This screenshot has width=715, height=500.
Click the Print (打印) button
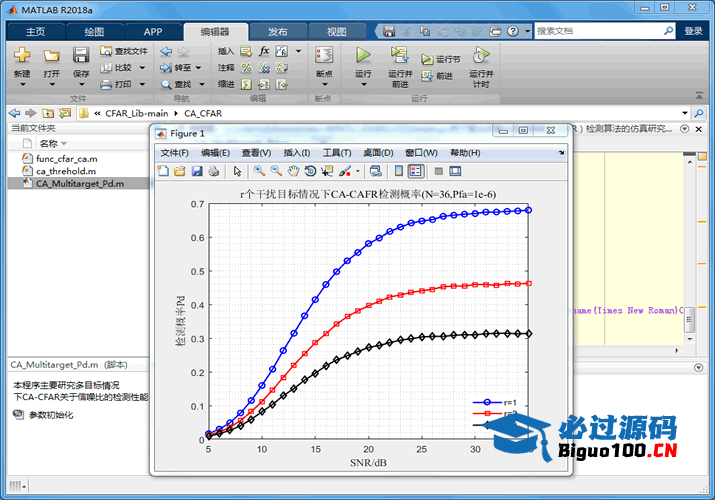(122, 84)
